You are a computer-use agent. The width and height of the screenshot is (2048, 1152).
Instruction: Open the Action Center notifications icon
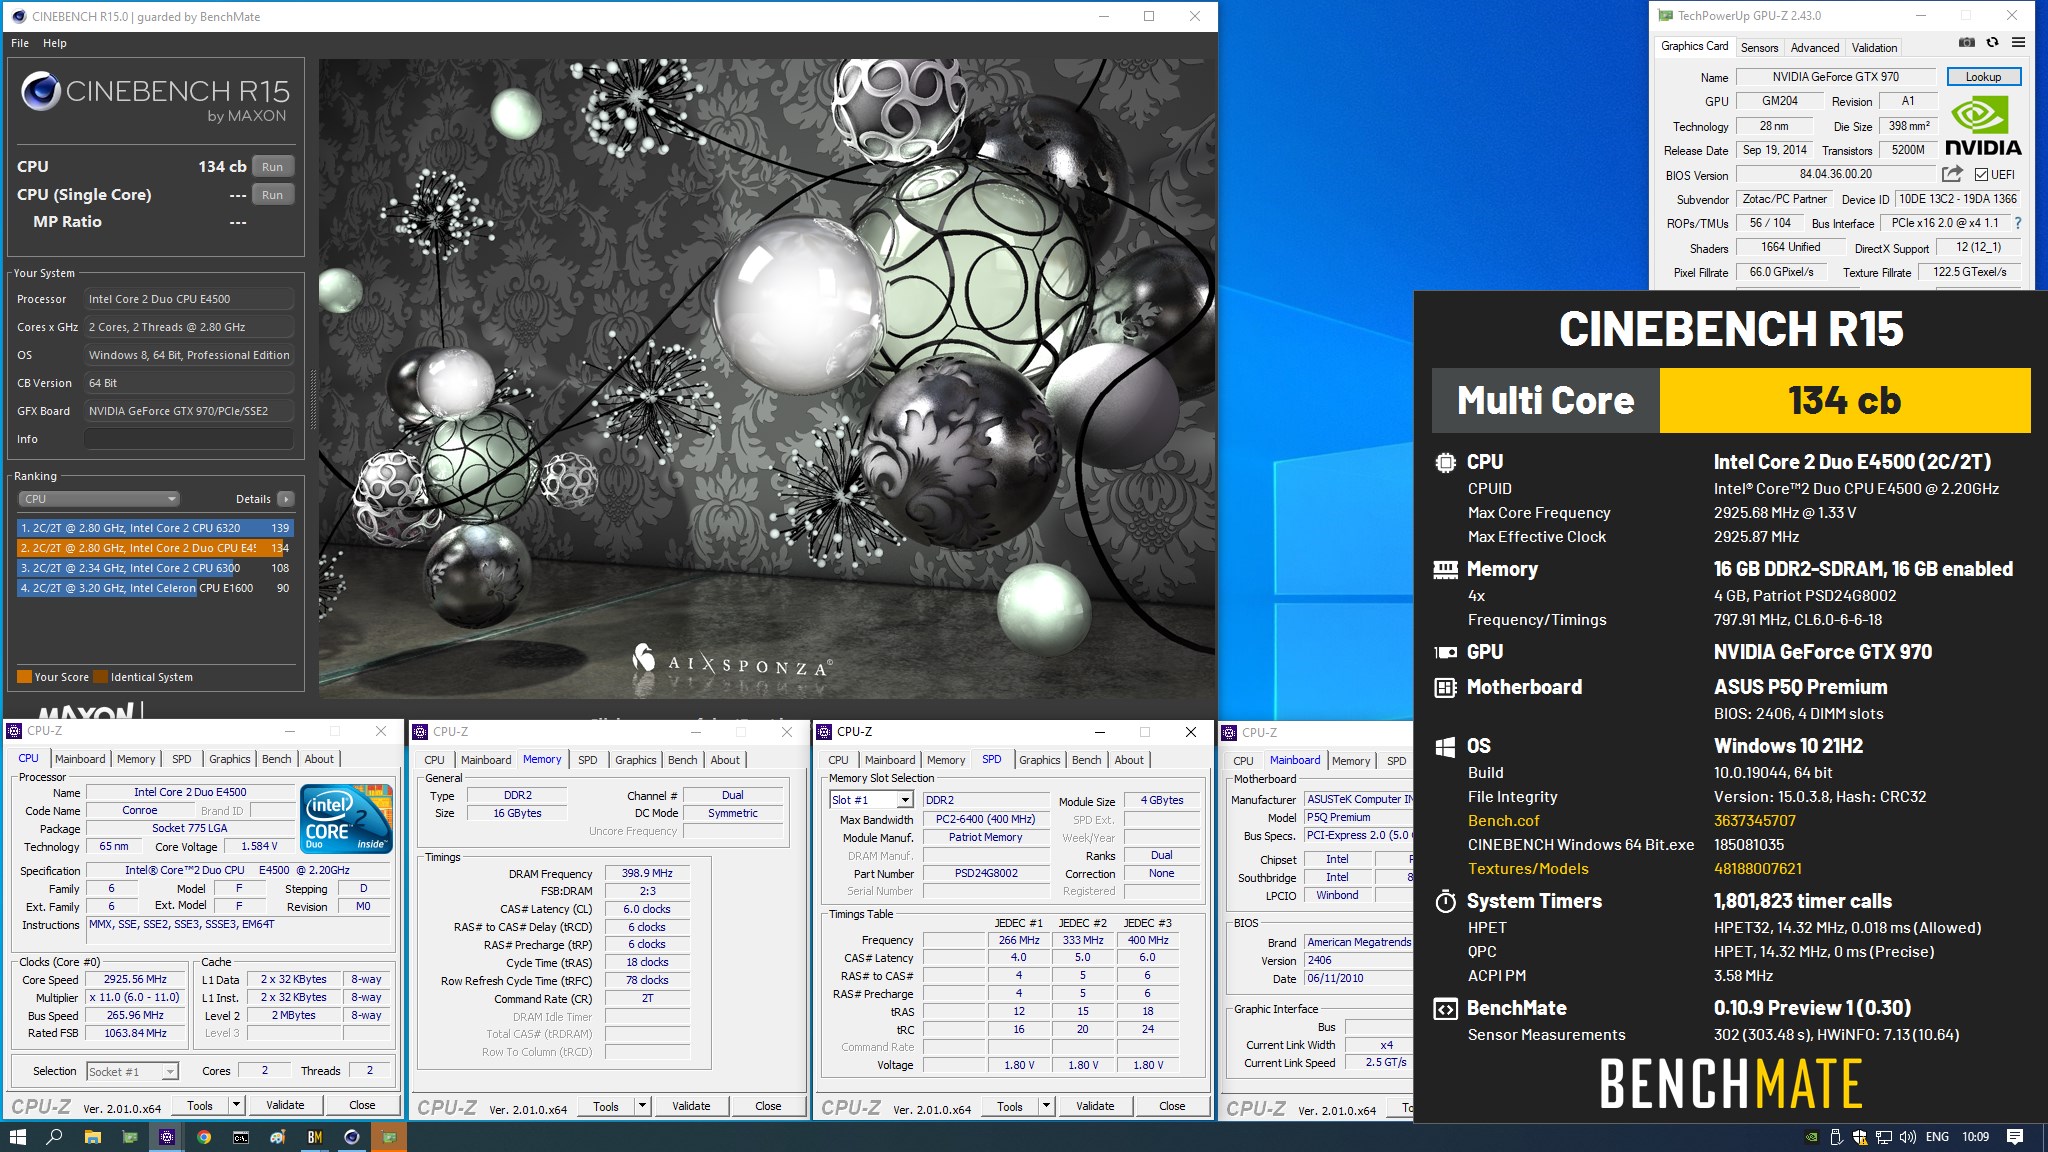(2015, 1137)
